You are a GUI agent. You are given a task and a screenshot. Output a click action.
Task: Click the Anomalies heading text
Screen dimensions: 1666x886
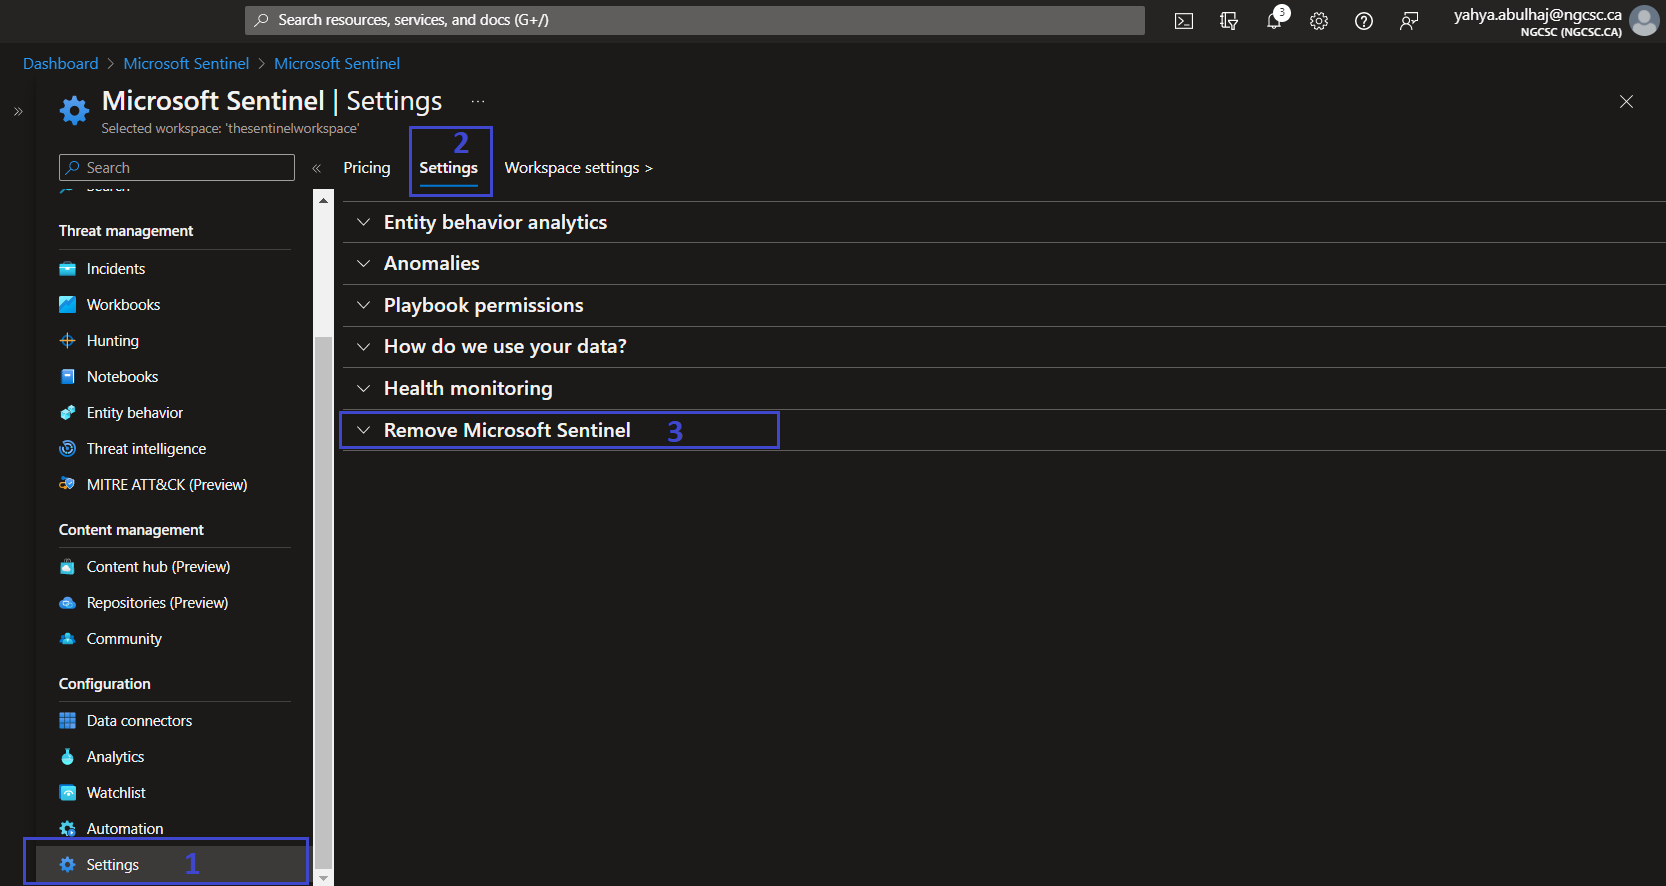(x=432, y=264)
